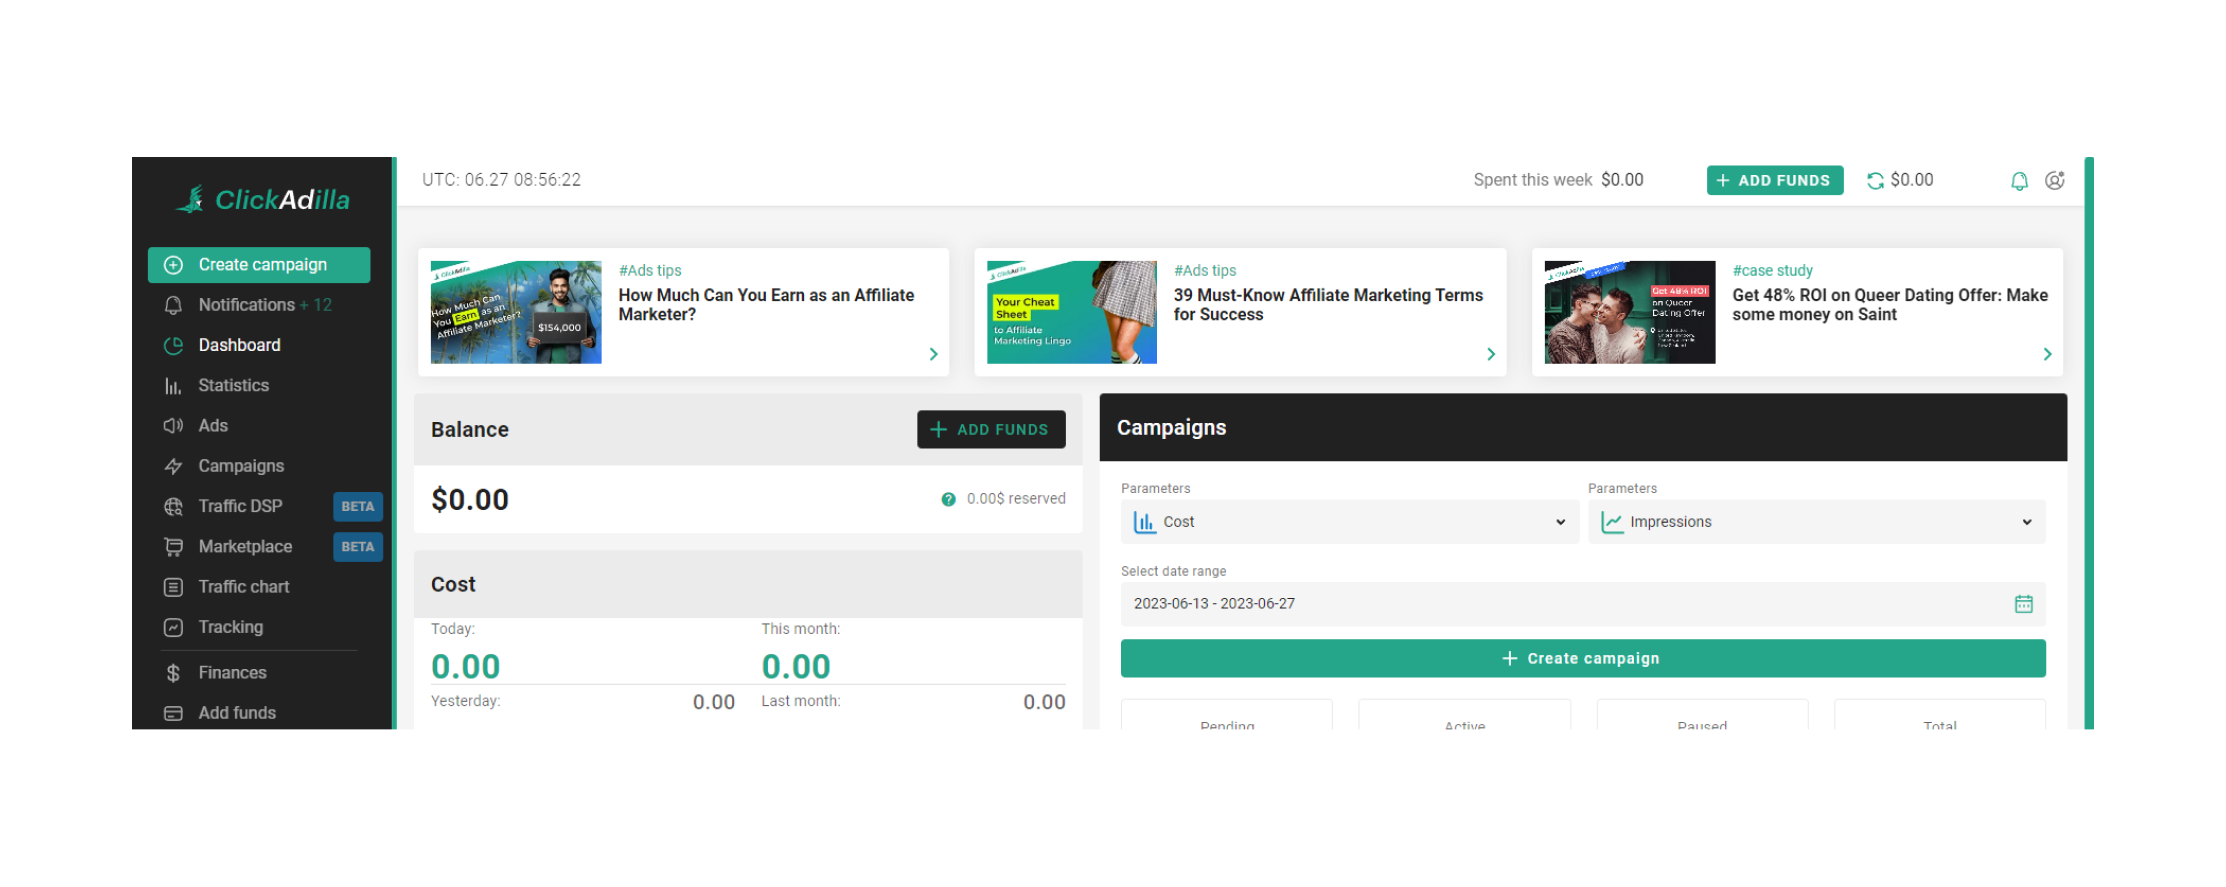Image resolution: width=2226 pixels, height=887 pixels.
Task: Open How Much Can You Earn article
Action: point(765,305)
